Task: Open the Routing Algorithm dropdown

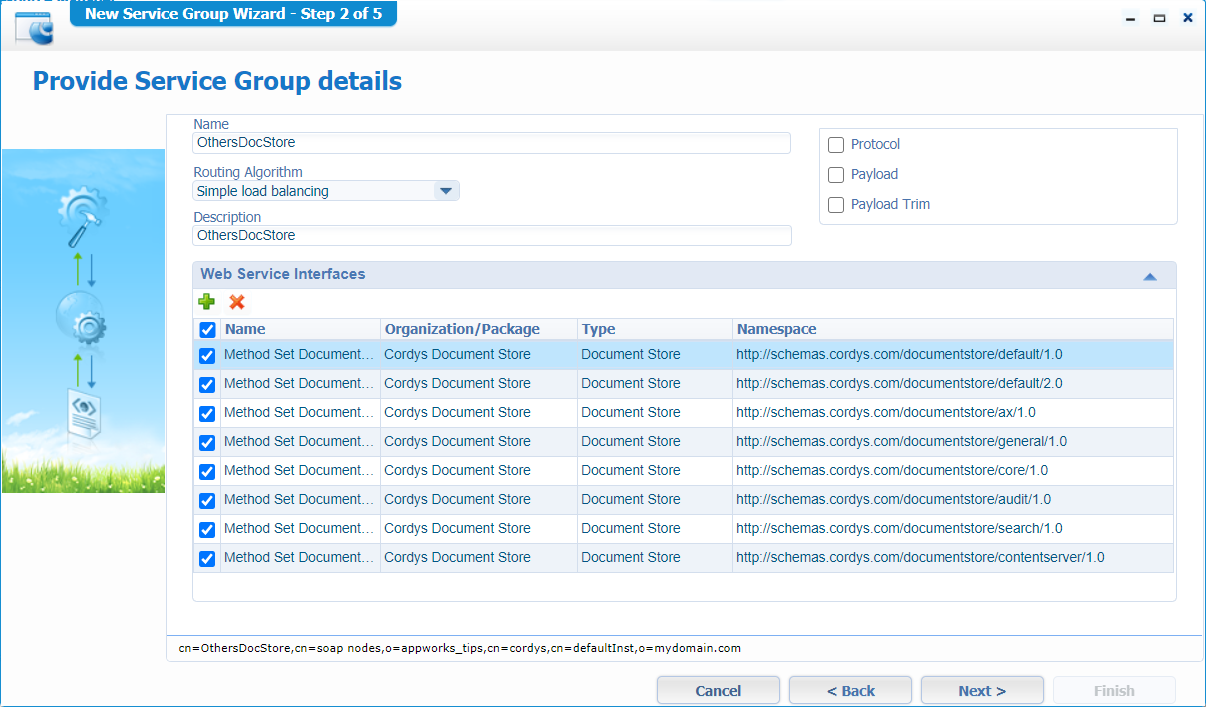Action: [x=446, y=191]
